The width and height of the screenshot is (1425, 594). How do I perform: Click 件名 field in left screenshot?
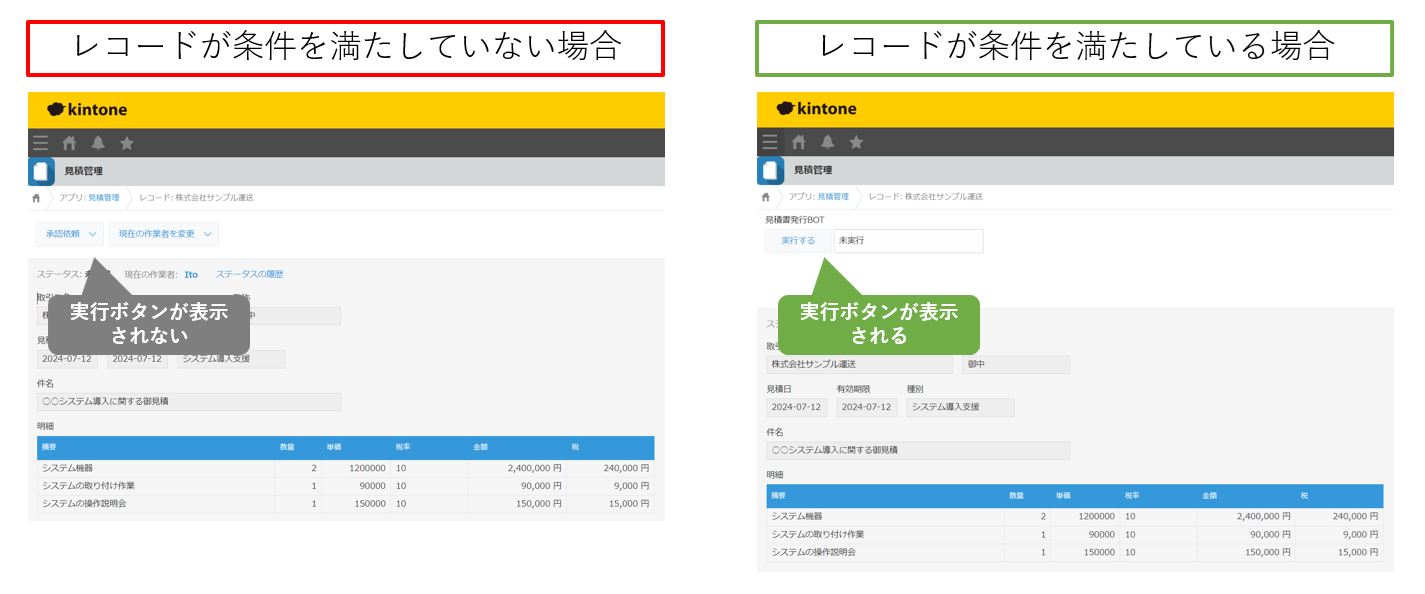click(x=189, y=402)
